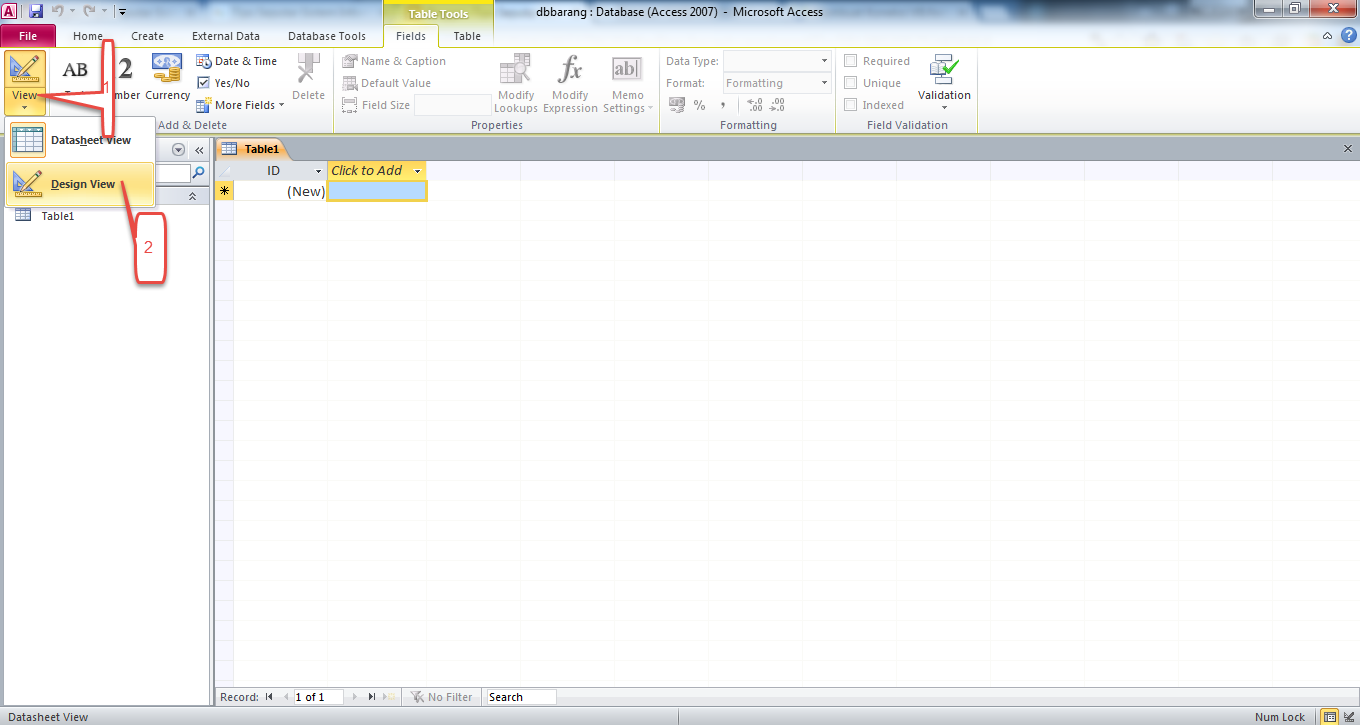Switch to the Table ribbon tab

point(467,36)
